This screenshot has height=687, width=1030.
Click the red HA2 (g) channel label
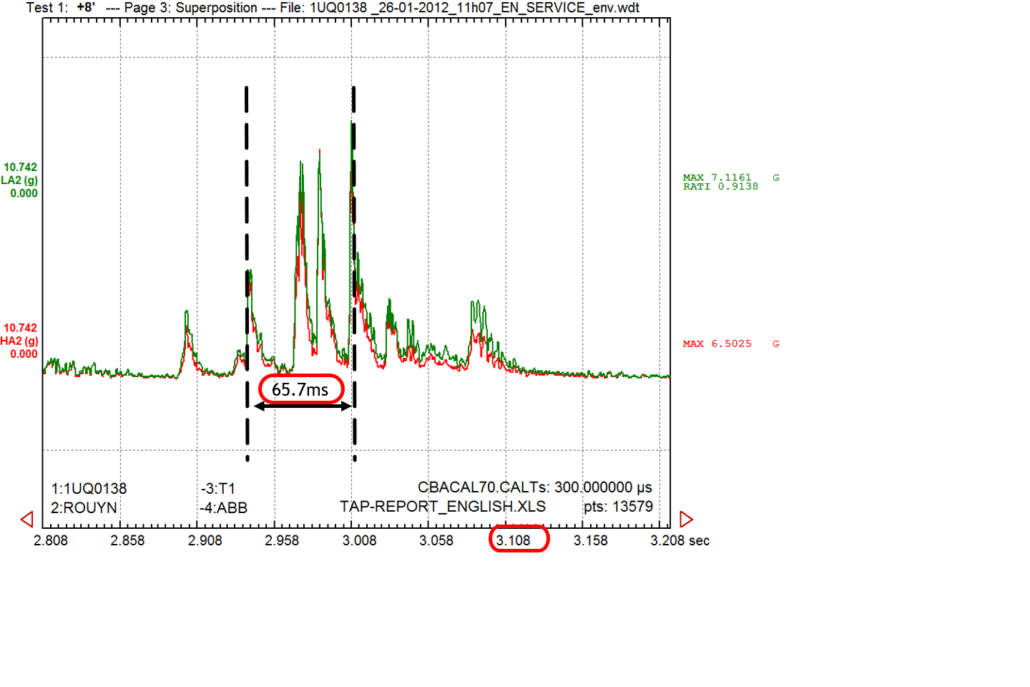(x=20, y=341)
